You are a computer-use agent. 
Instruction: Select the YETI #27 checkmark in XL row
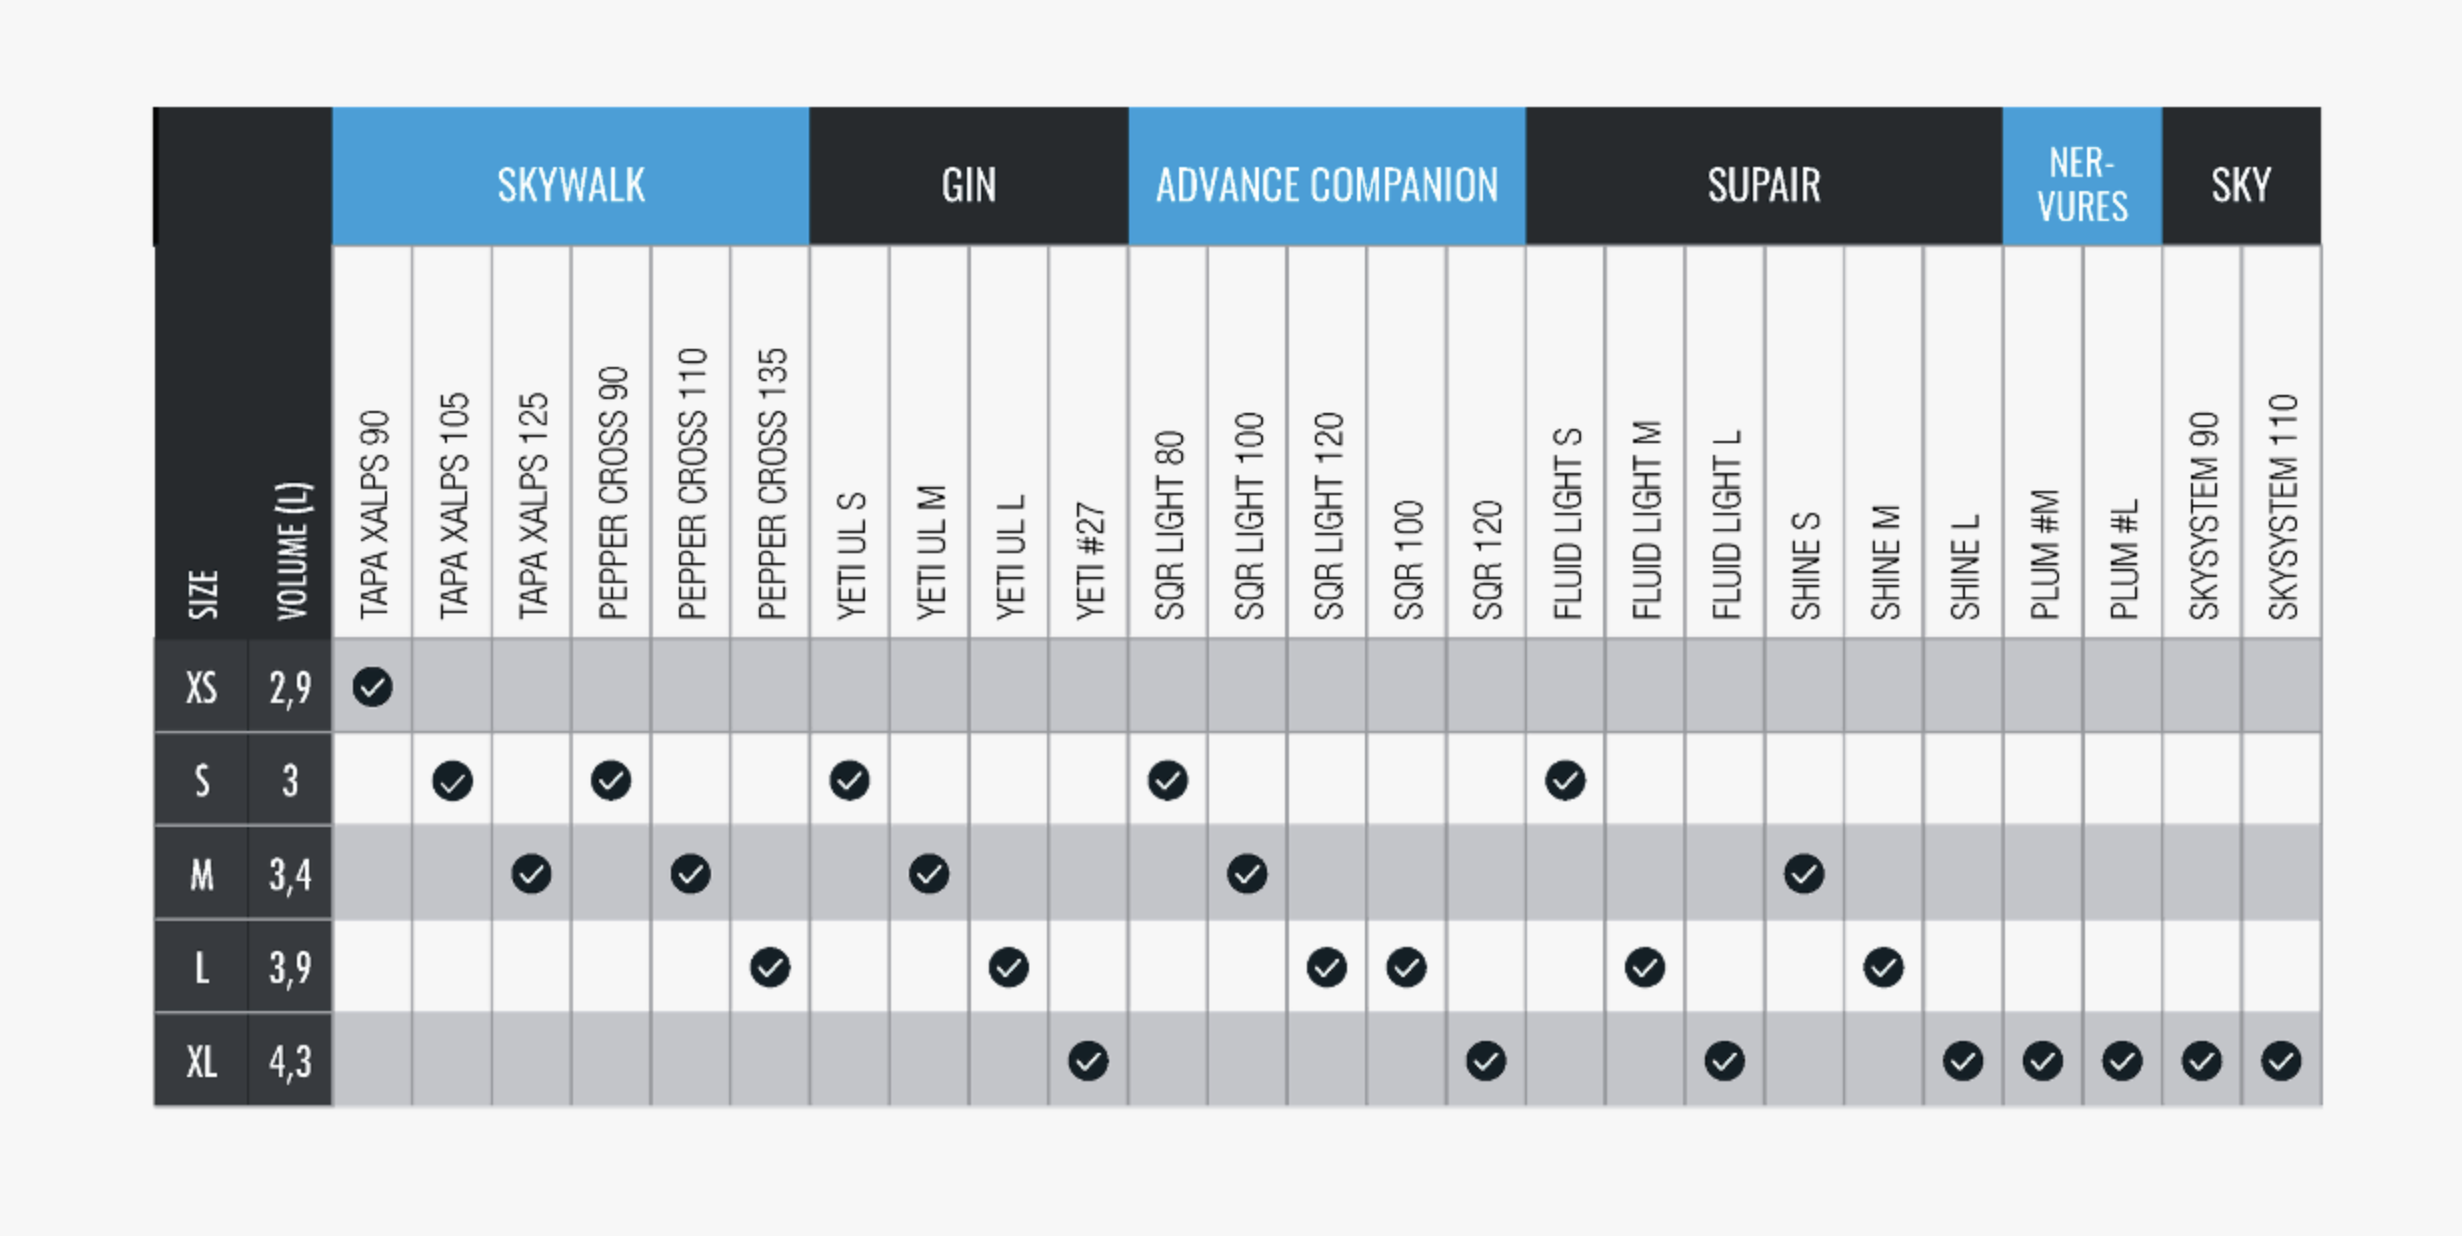tap(1088, 1061)
